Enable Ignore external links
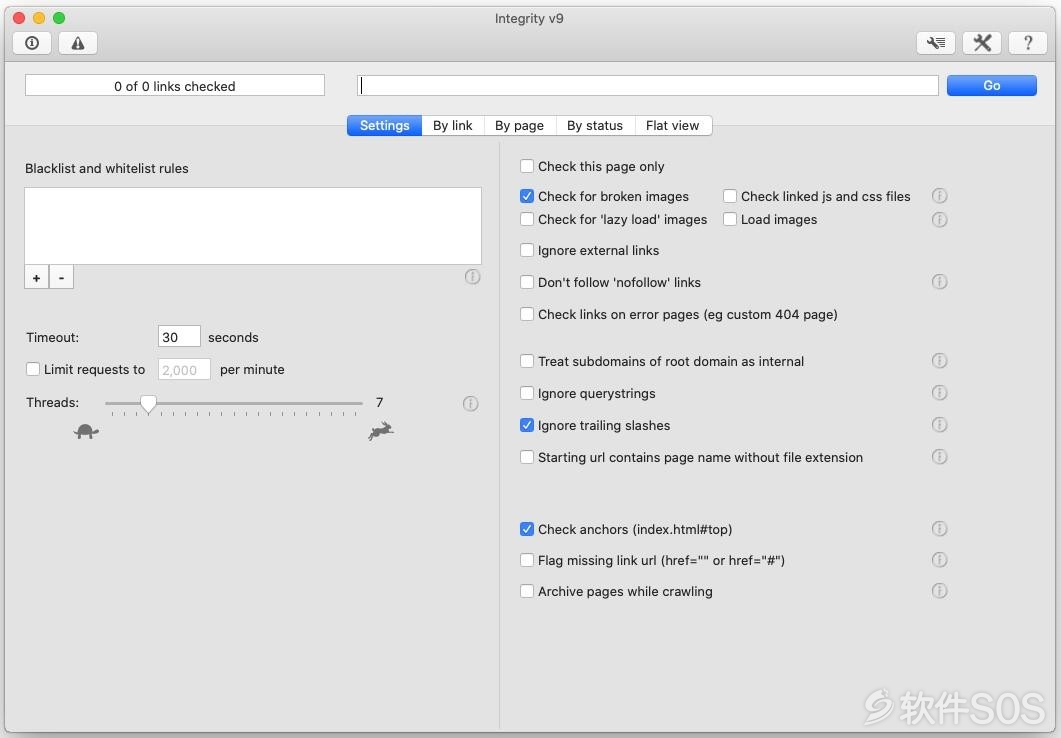 (526, 250)
